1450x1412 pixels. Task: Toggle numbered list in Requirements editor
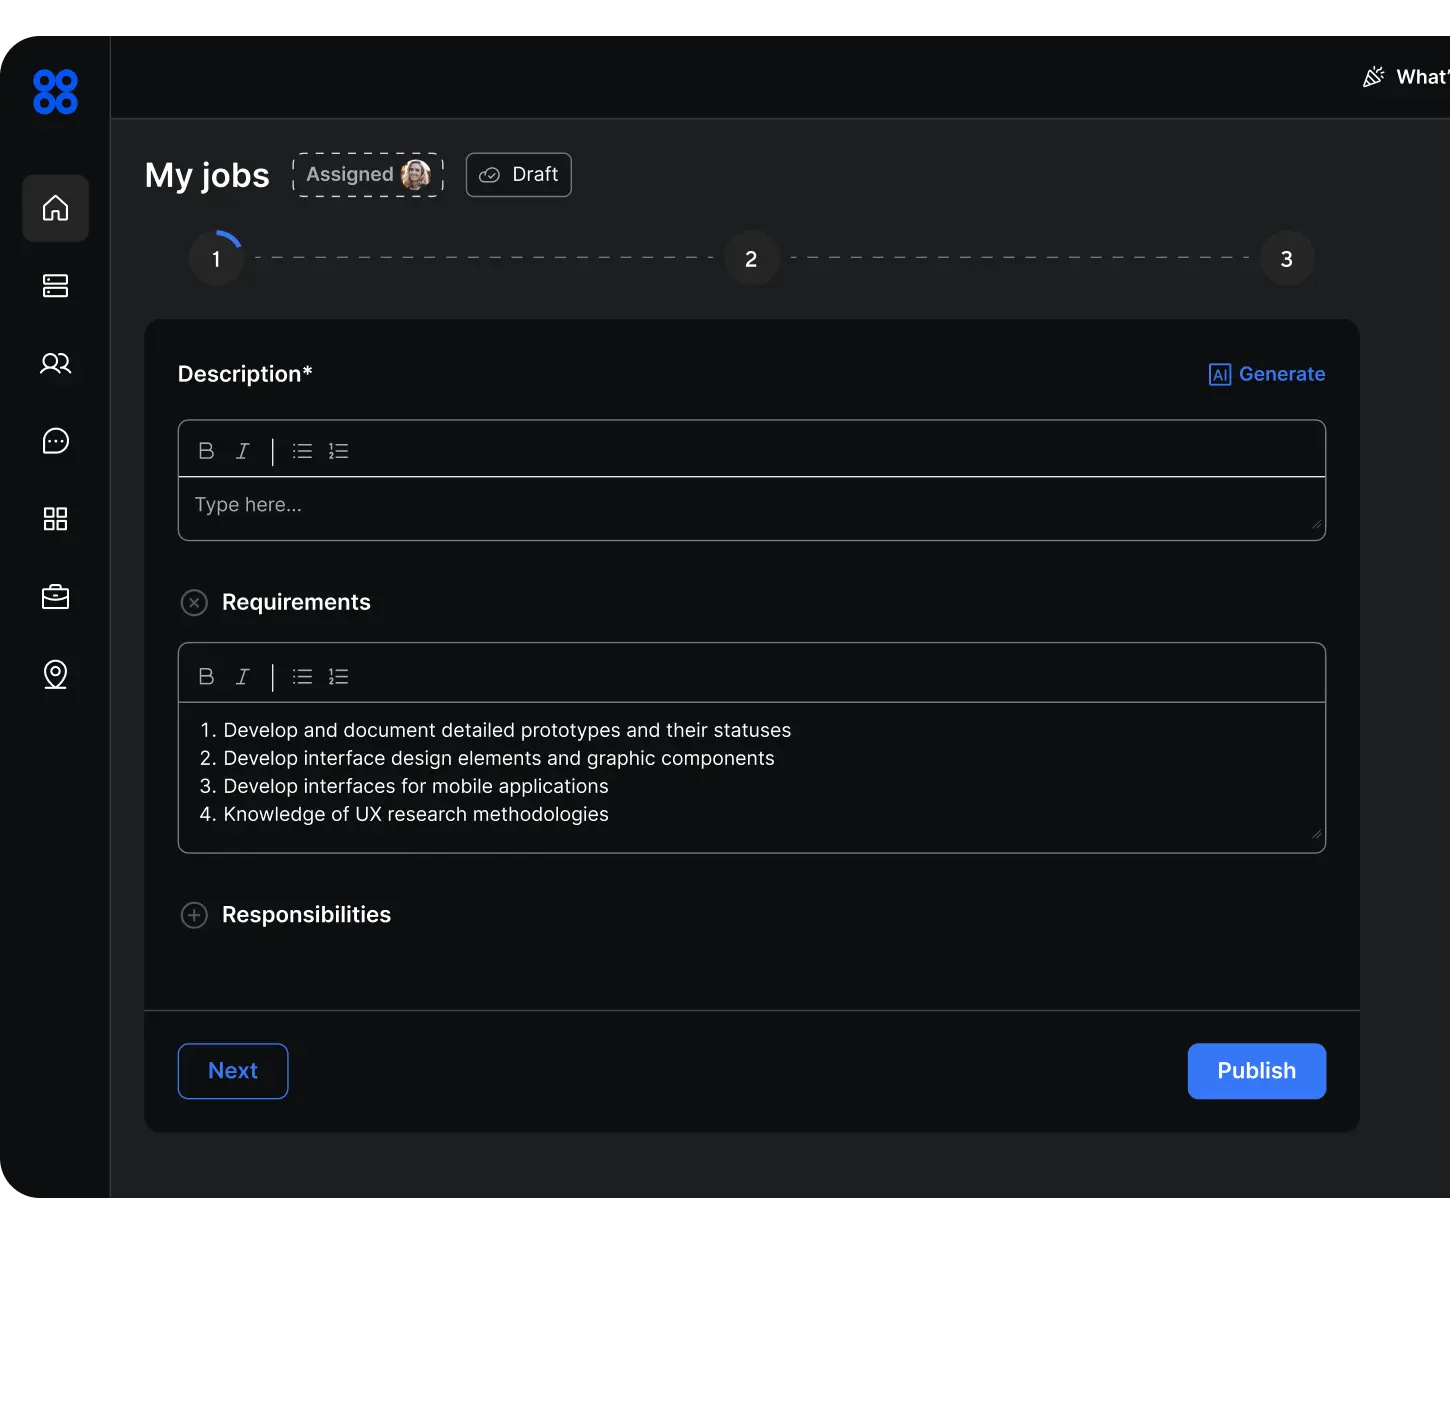(338, 677)
